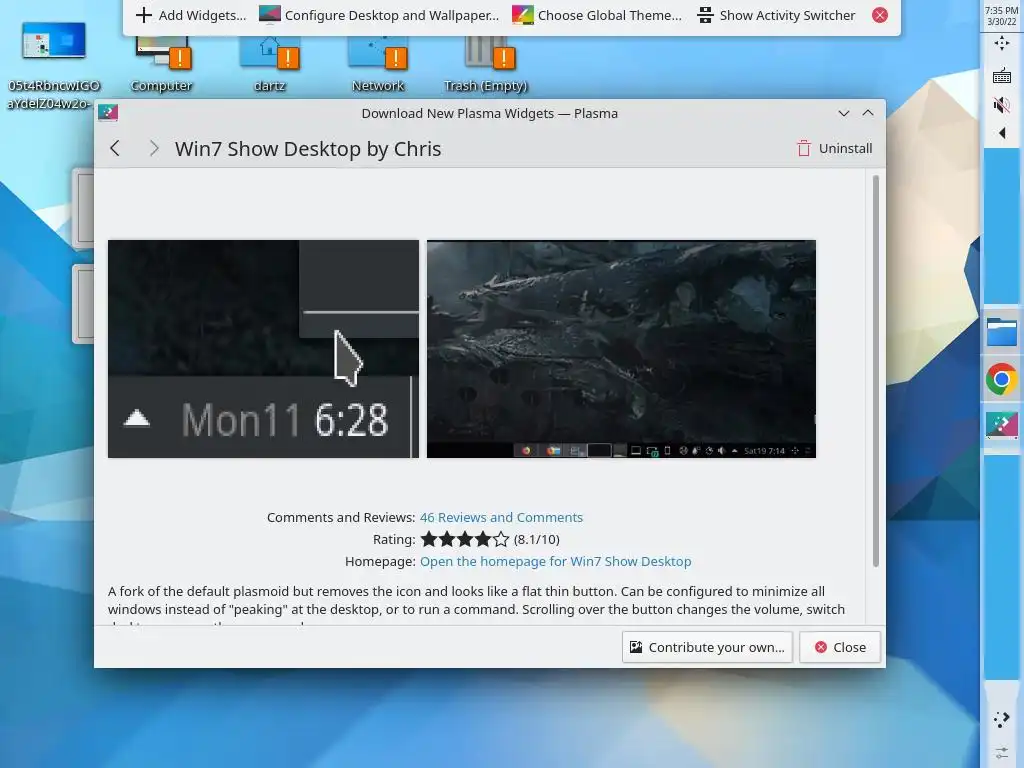Image resolution: width=1024 pixels, height=768 pixels.
Task: Launch Google Chrome from the panel
Action: click(1002, 379)
